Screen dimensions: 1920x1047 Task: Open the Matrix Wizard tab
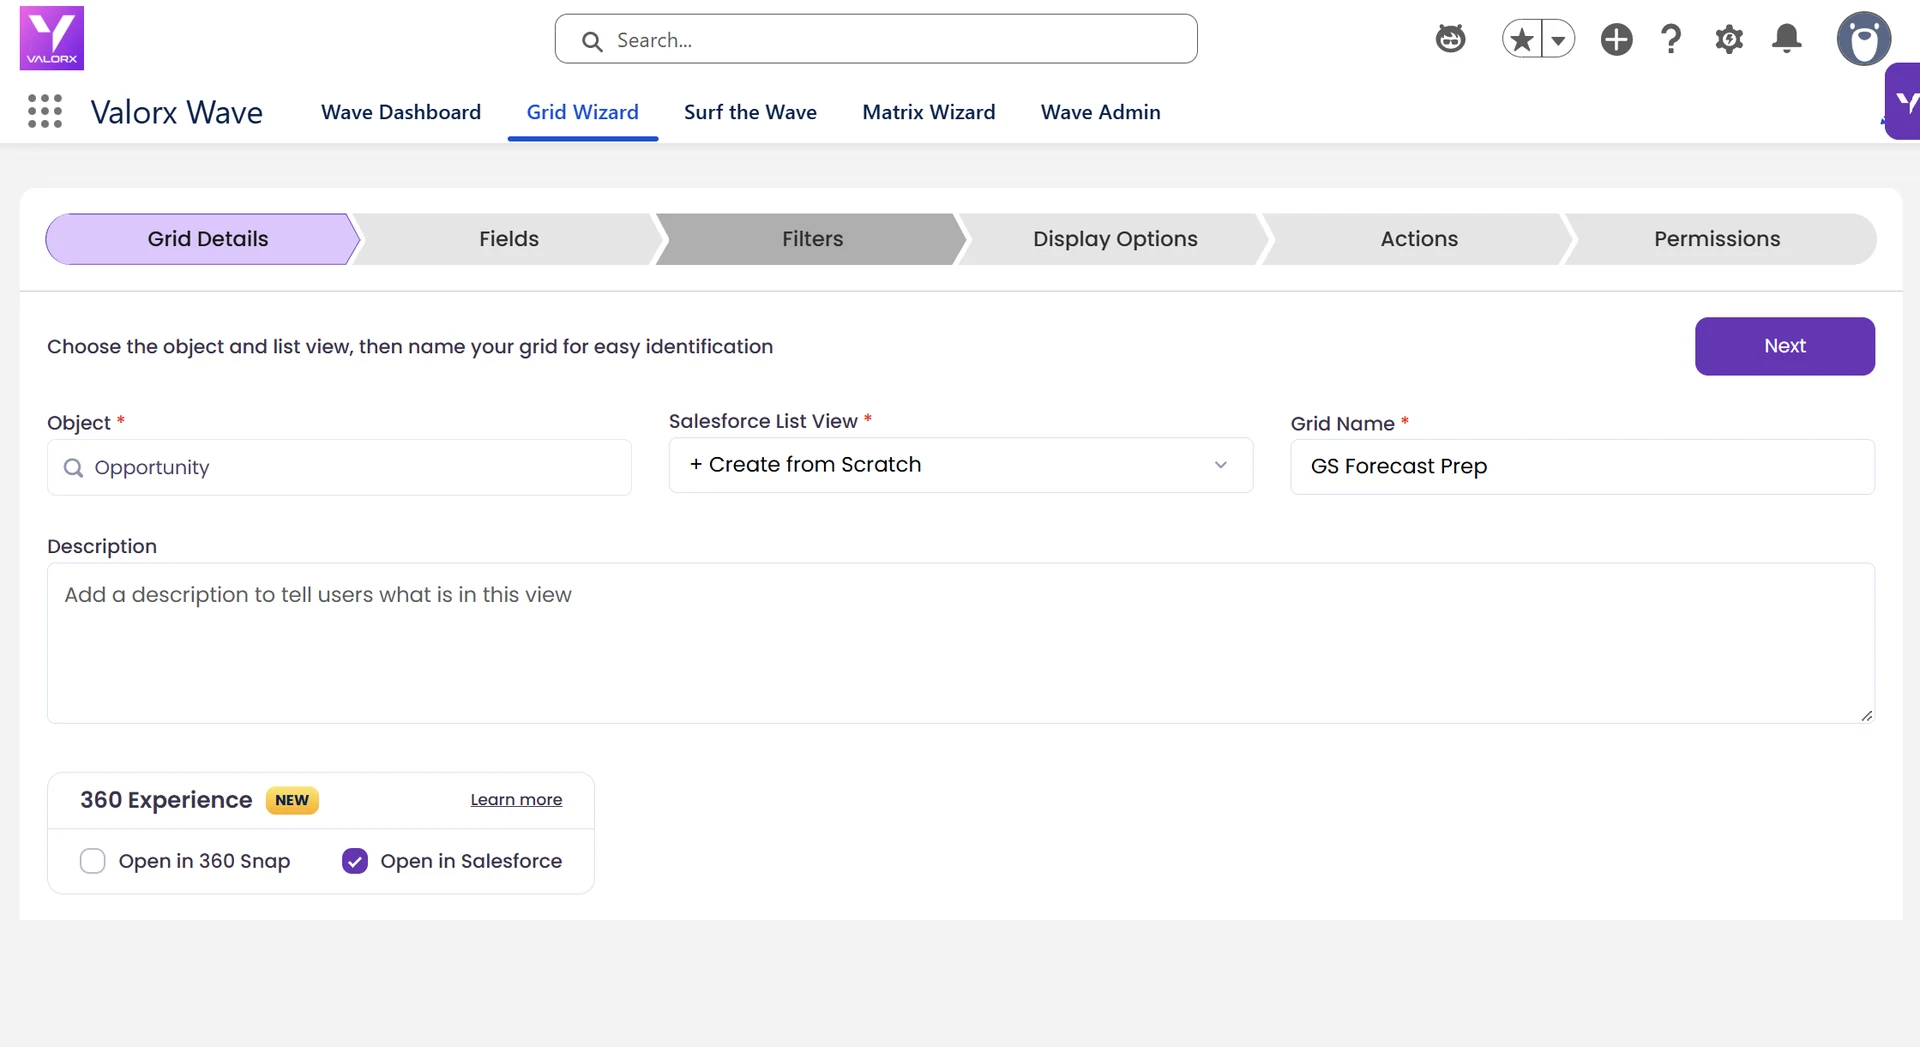(x=929, y=112)
